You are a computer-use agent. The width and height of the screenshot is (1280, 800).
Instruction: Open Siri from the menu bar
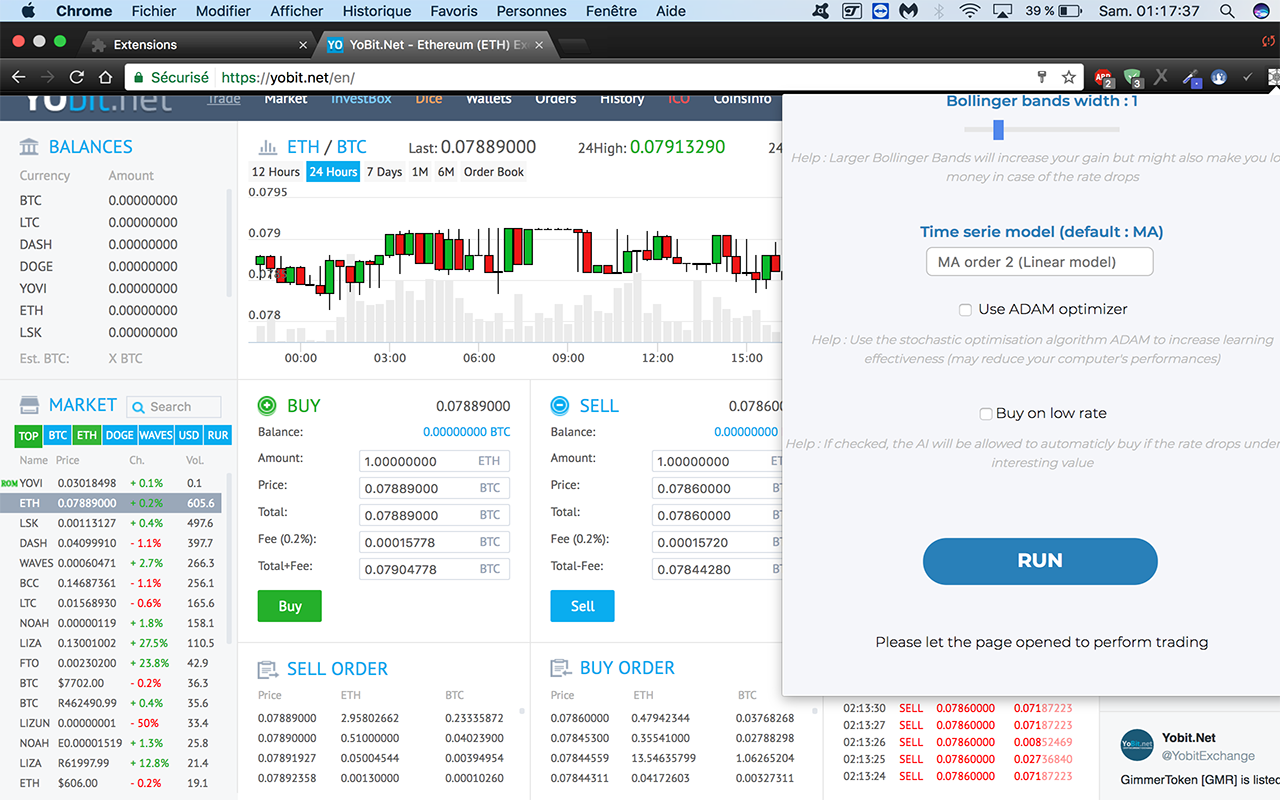click(1260, 11)
